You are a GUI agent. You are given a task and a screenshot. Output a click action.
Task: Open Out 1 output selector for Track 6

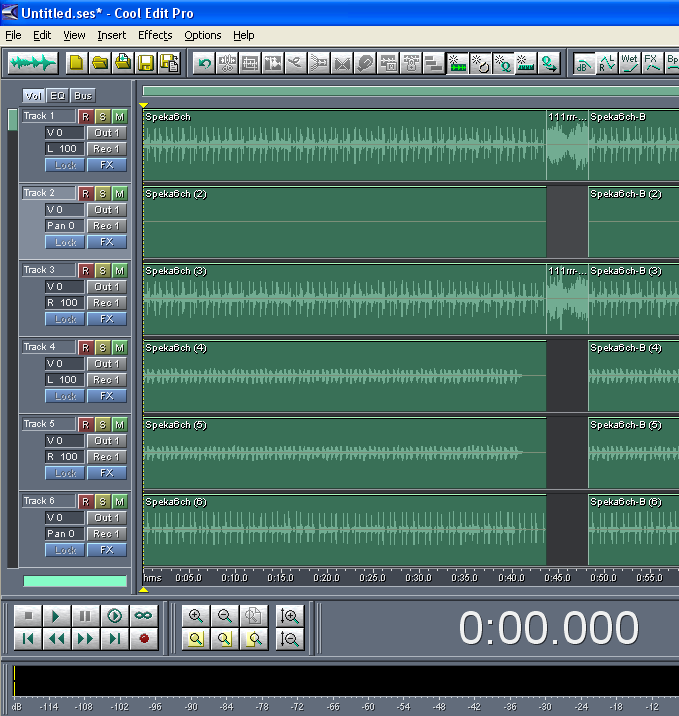107,518
